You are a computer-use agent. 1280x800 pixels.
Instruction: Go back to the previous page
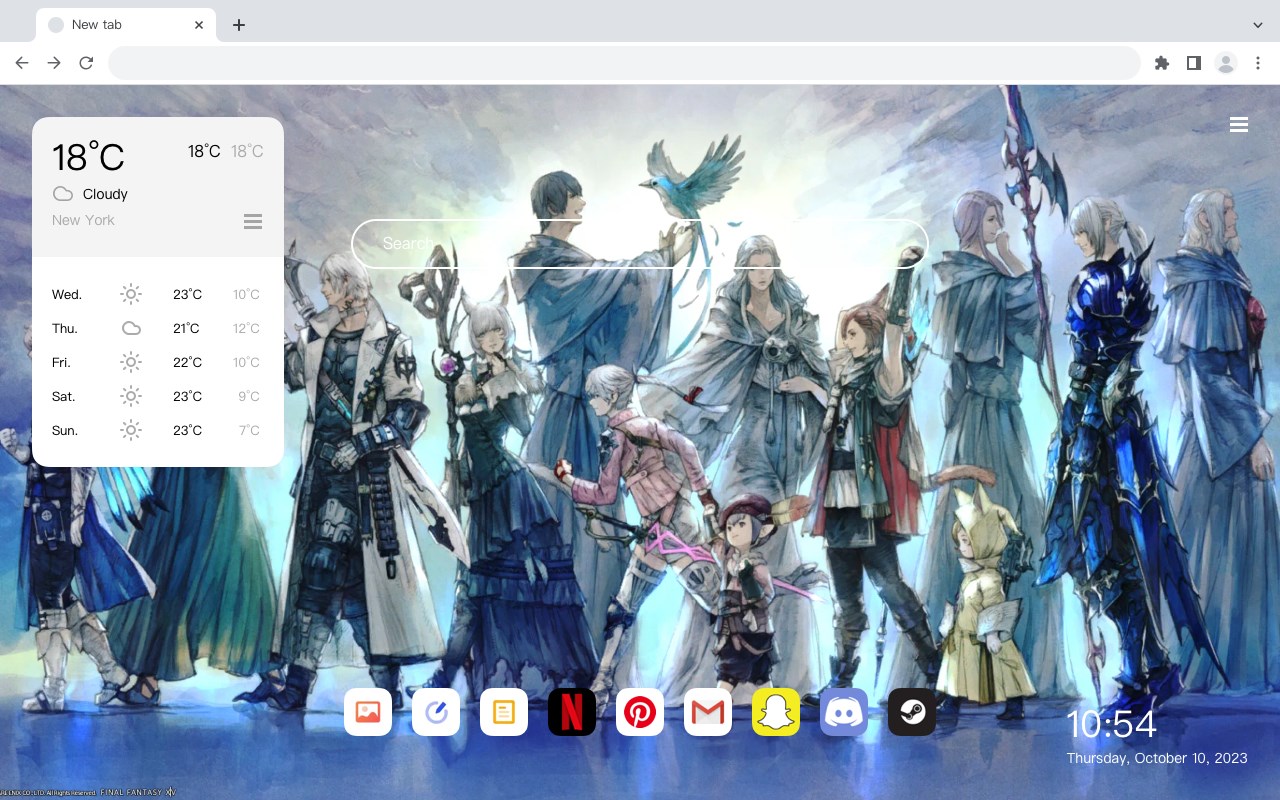tap(22, 63)
